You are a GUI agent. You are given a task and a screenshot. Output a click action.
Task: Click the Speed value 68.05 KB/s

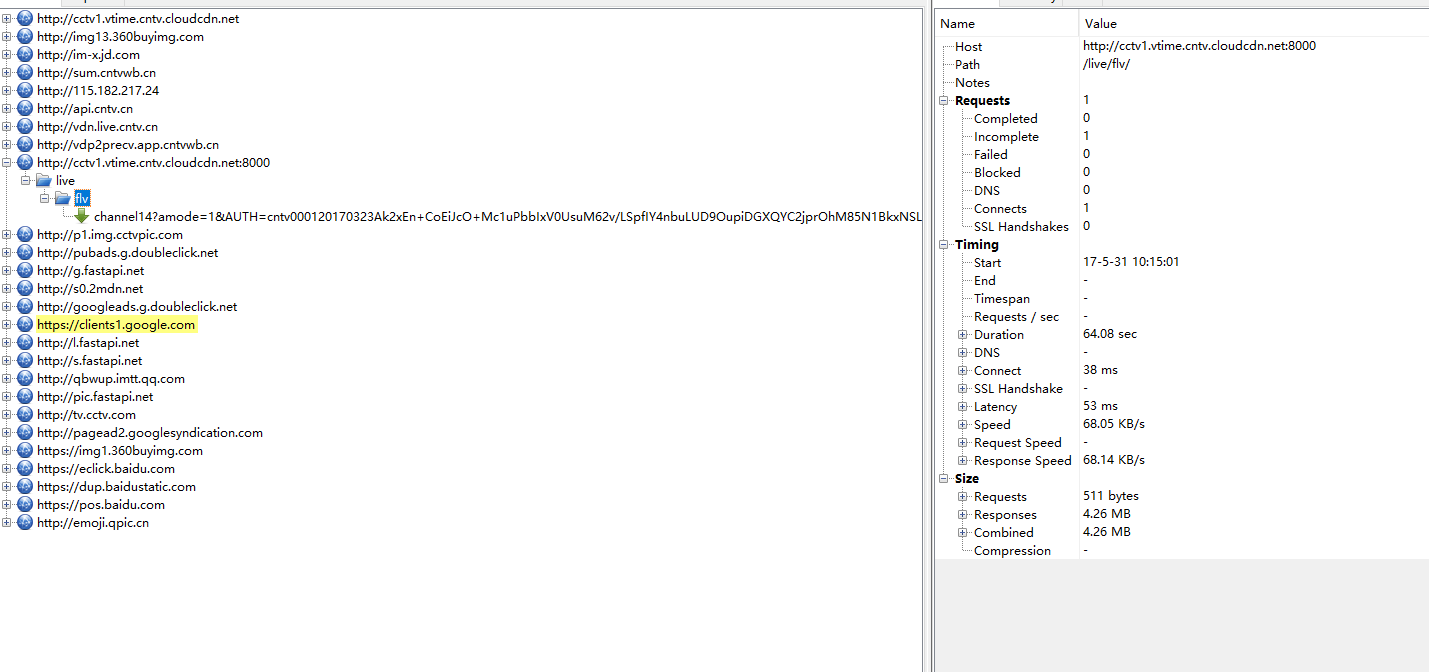(1114, 424)
